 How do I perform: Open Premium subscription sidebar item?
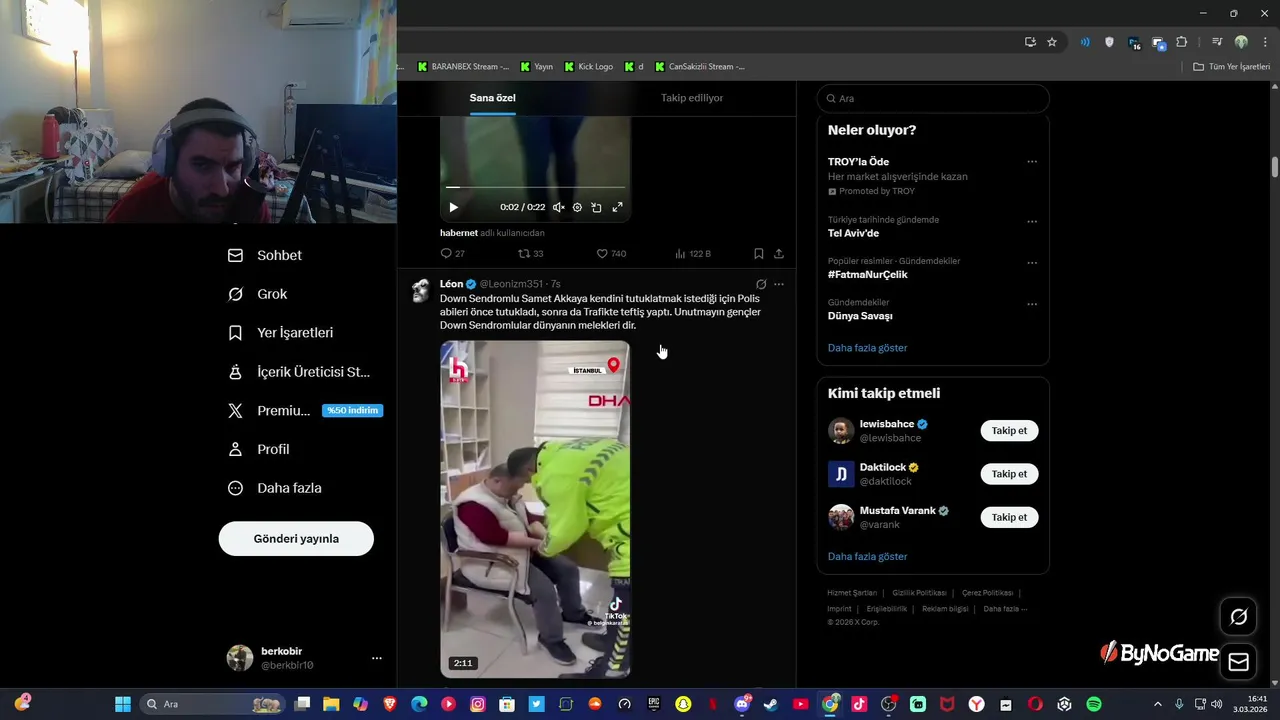click(x=304, y=410)
